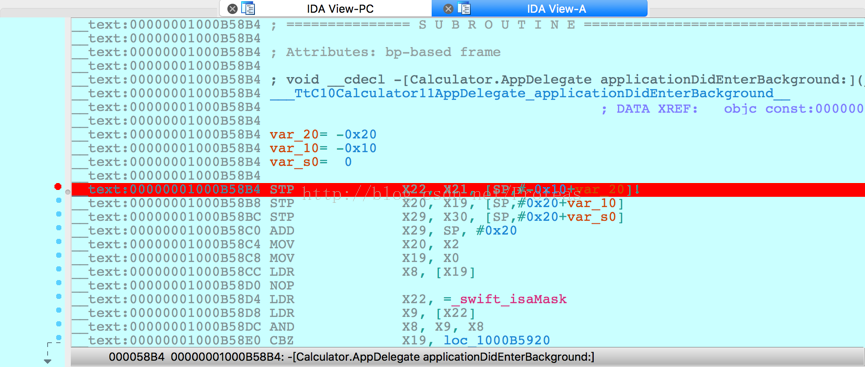Close the IDA View-A tab
This screenshot has width=865, height=367.
[448, 8]
